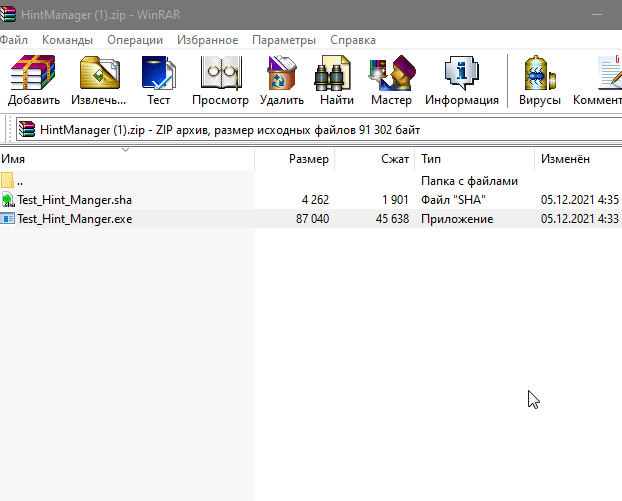
Task: Click the Просмотр (View) book icon
Action: (221, 73)
